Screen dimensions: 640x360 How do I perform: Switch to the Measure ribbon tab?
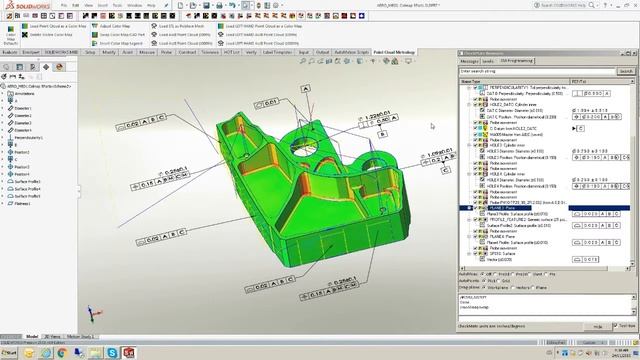tap(147, 52)
